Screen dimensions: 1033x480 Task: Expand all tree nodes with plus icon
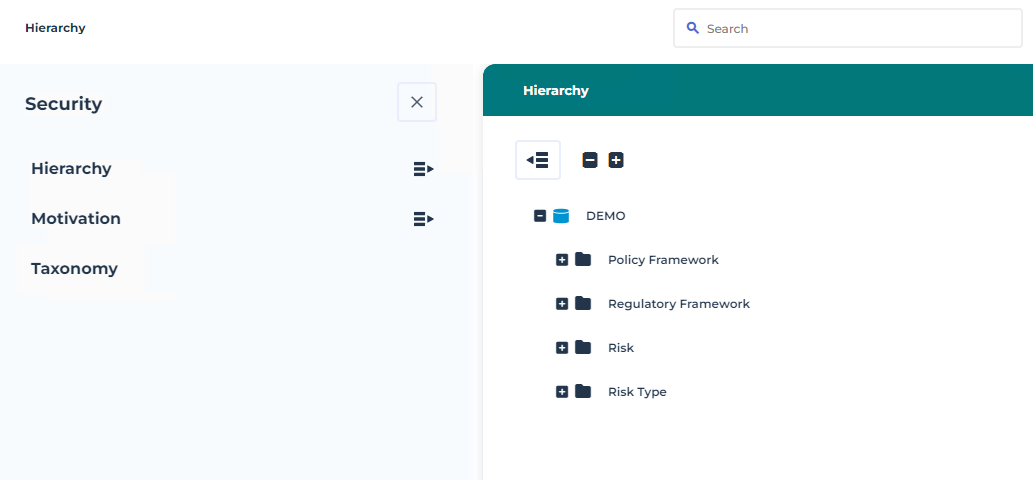coord(616,160)
